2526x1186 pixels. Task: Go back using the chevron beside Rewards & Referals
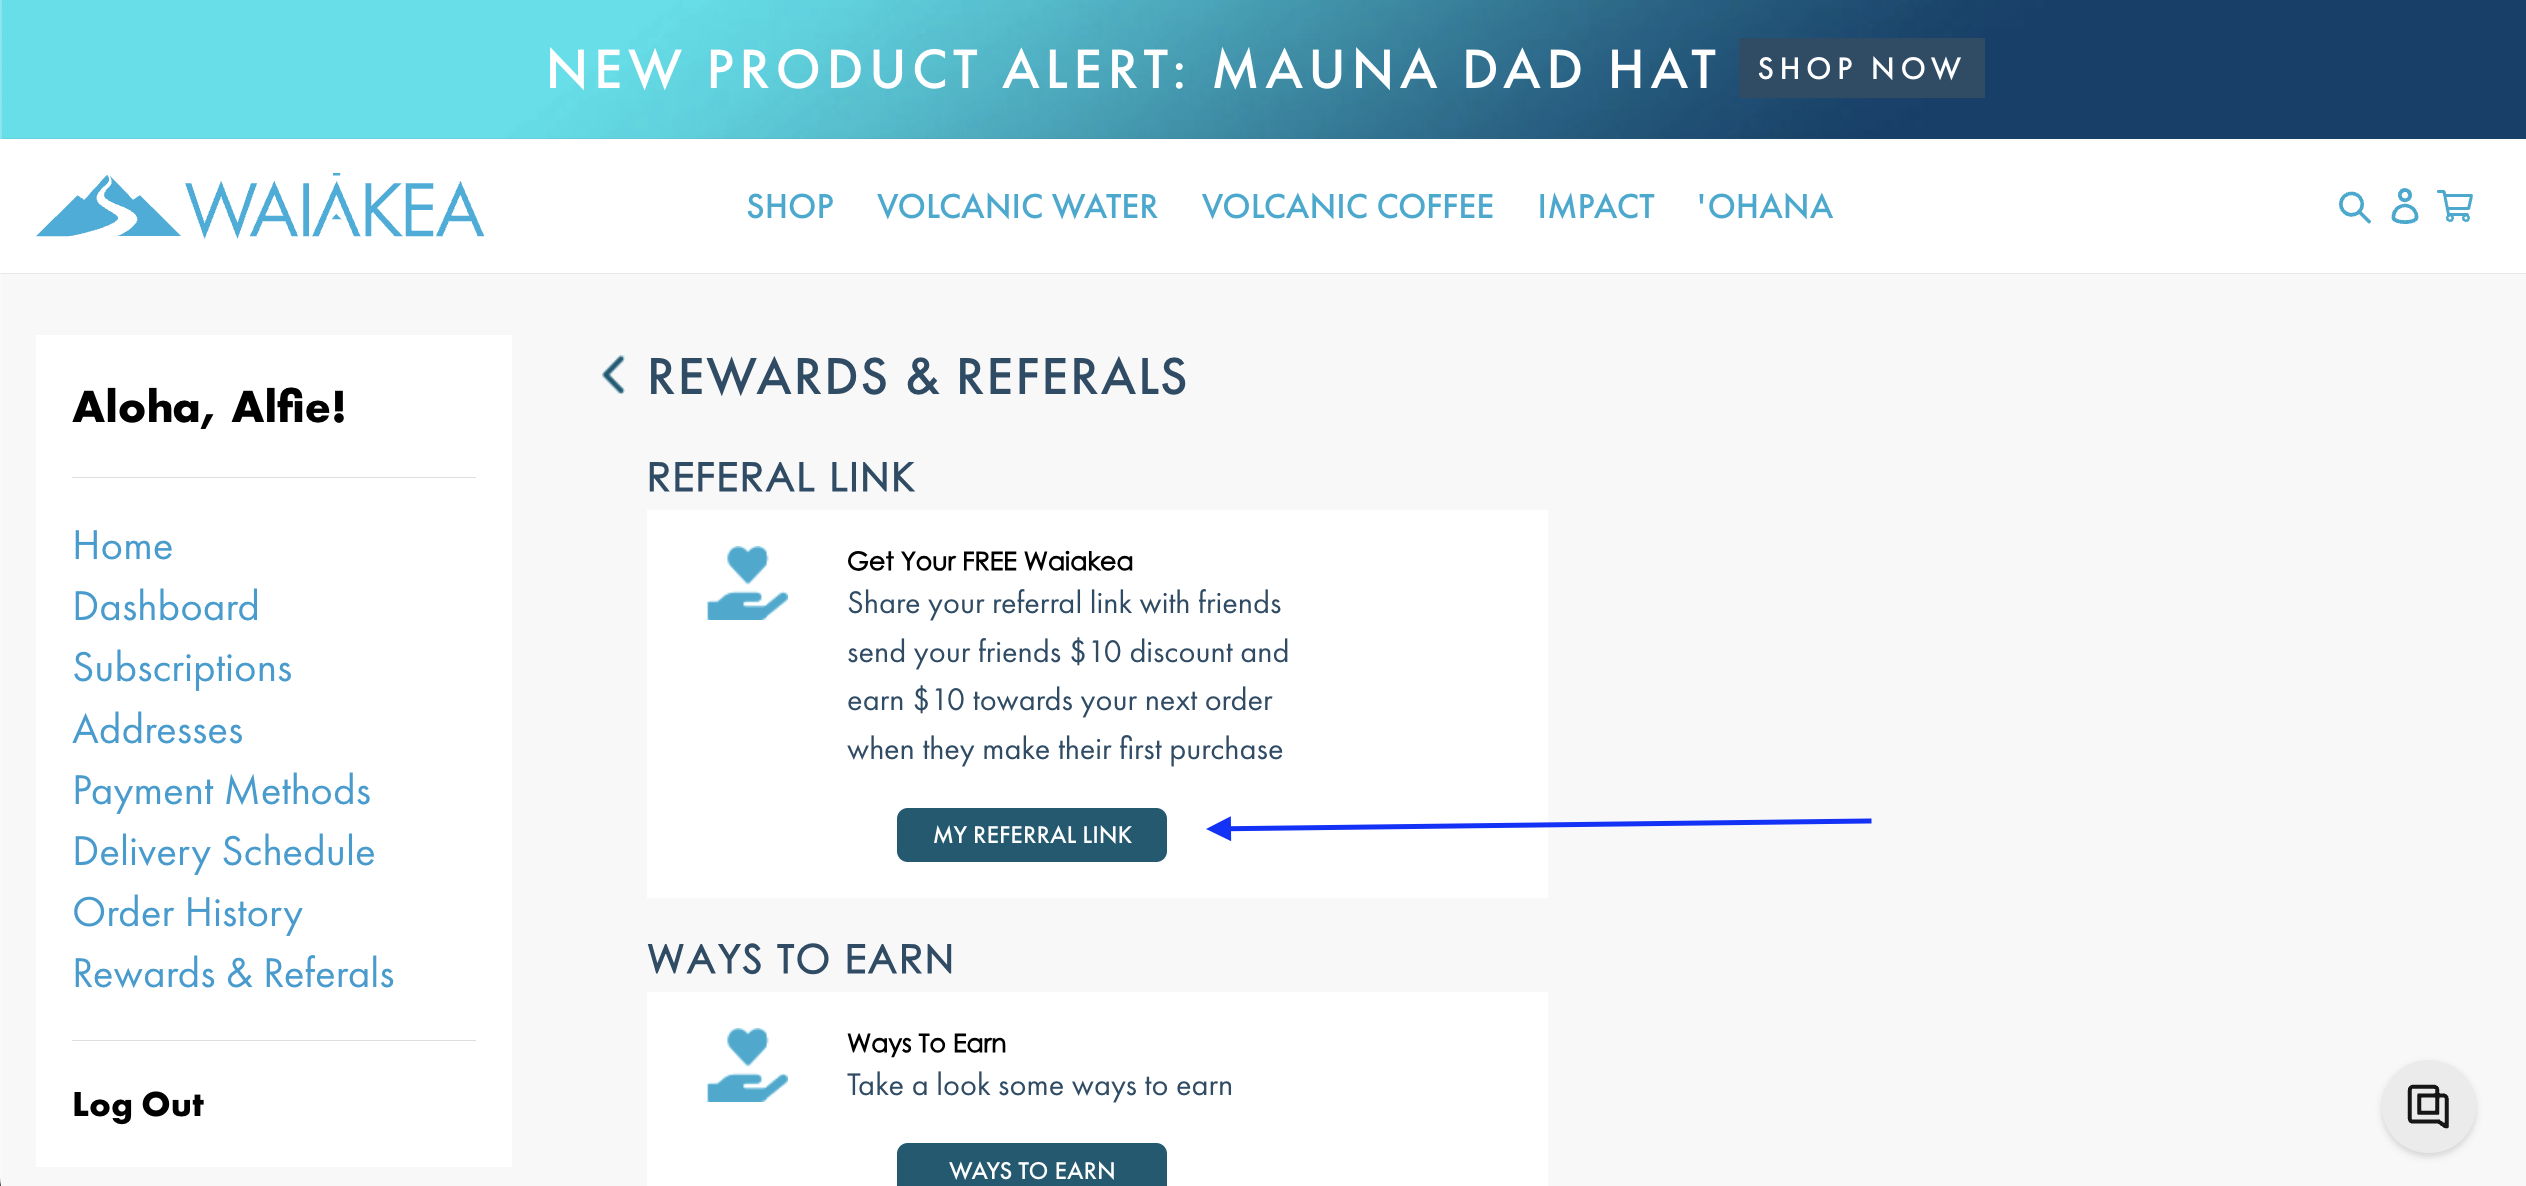point(614,375)
